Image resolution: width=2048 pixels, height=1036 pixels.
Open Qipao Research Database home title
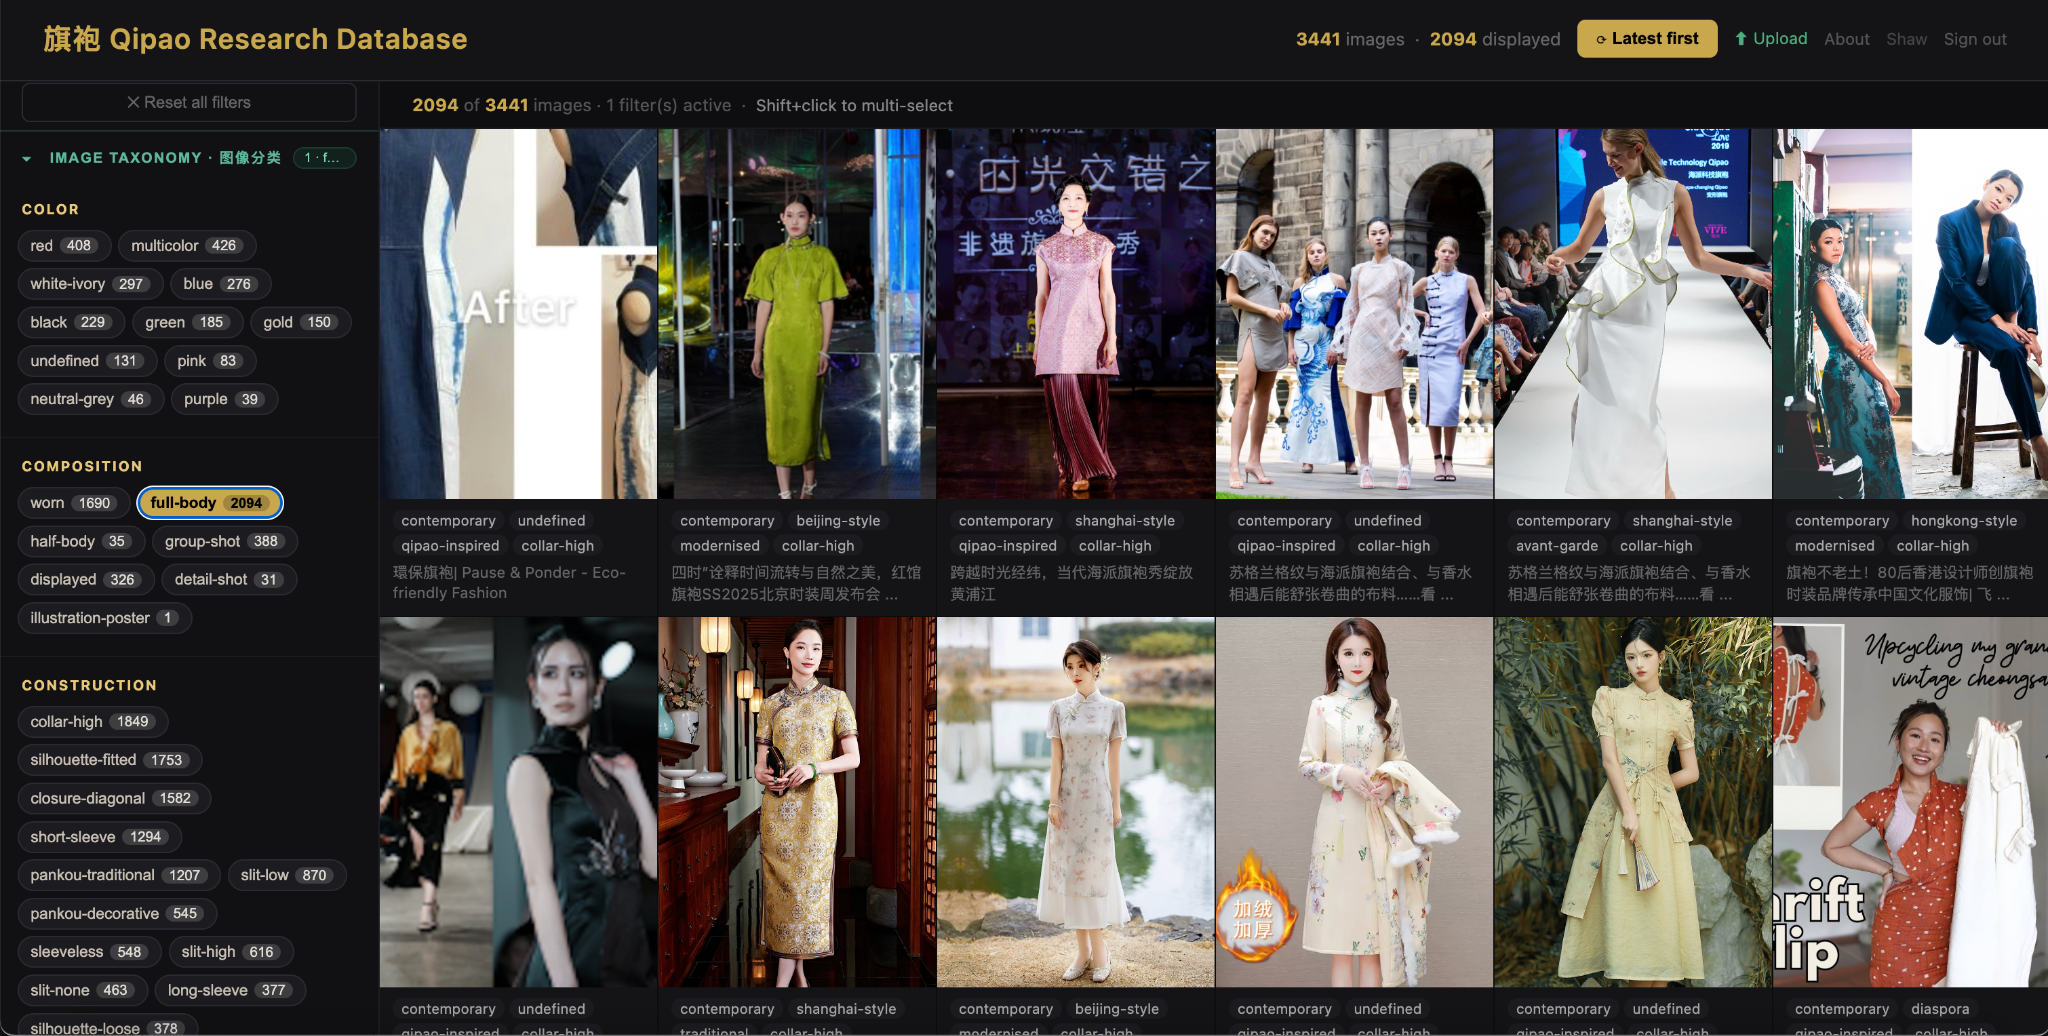point(255,39)
